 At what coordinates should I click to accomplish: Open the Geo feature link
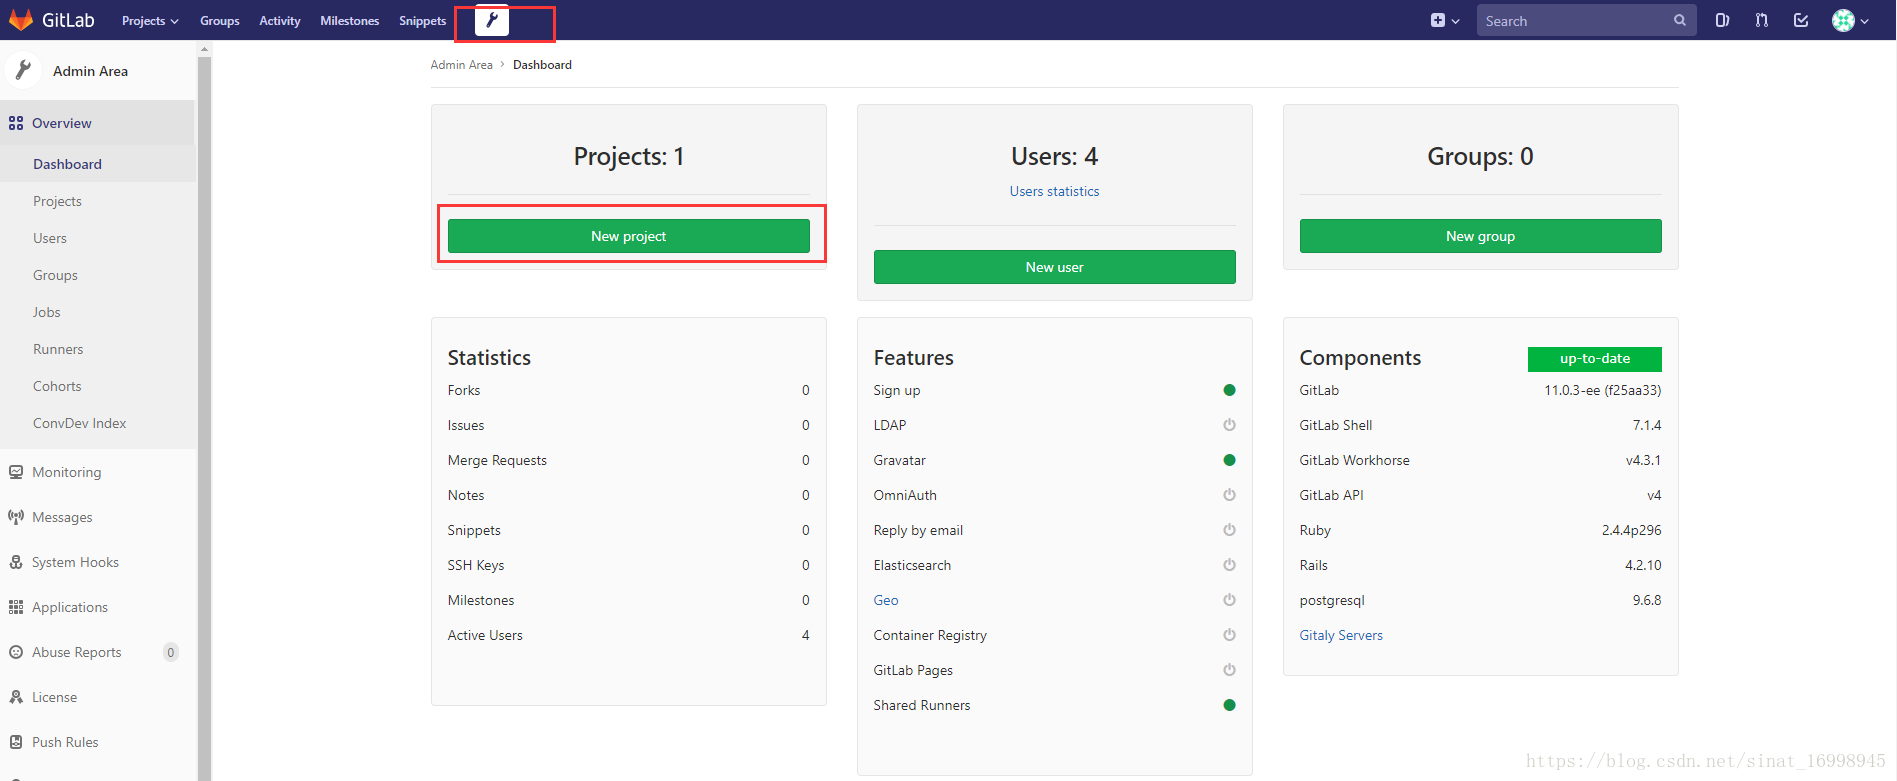(886, 600)
